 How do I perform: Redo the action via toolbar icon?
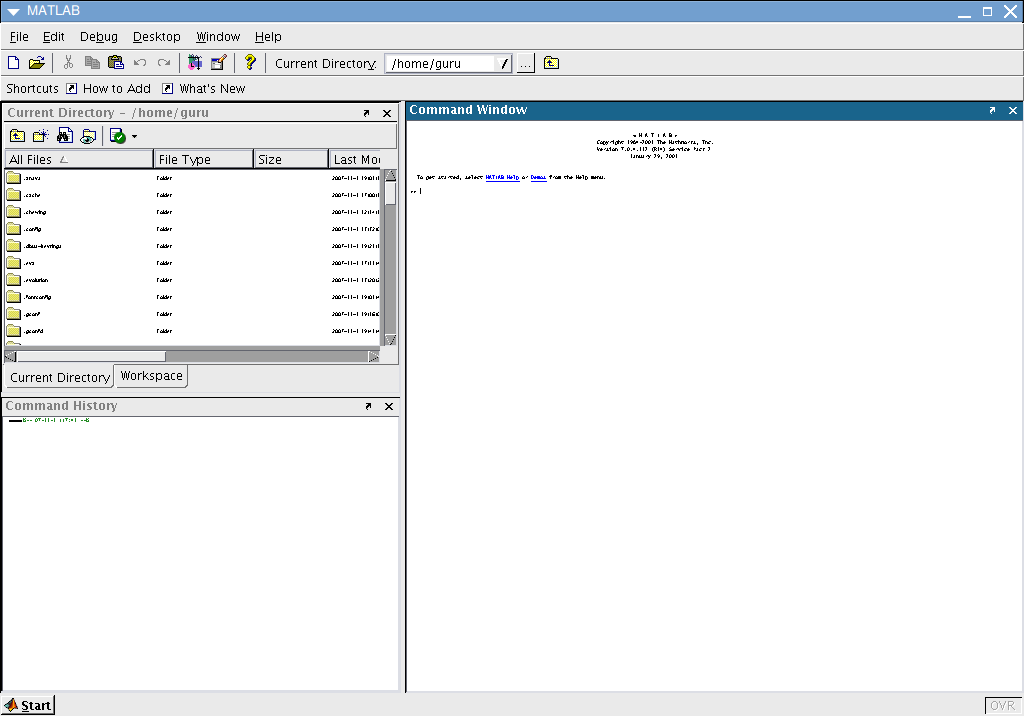(x=164, y=63)
